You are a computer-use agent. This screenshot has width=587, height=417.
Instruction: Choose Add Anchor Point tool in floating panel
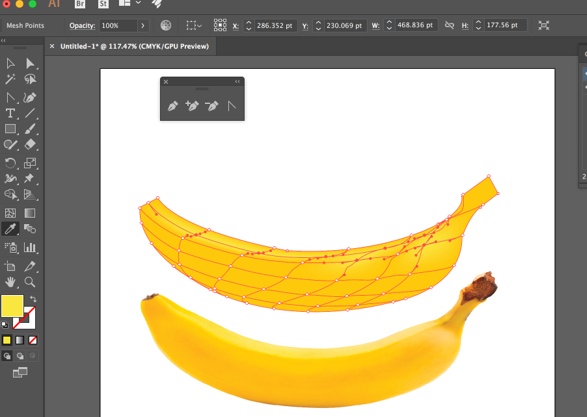pos(192,106)
